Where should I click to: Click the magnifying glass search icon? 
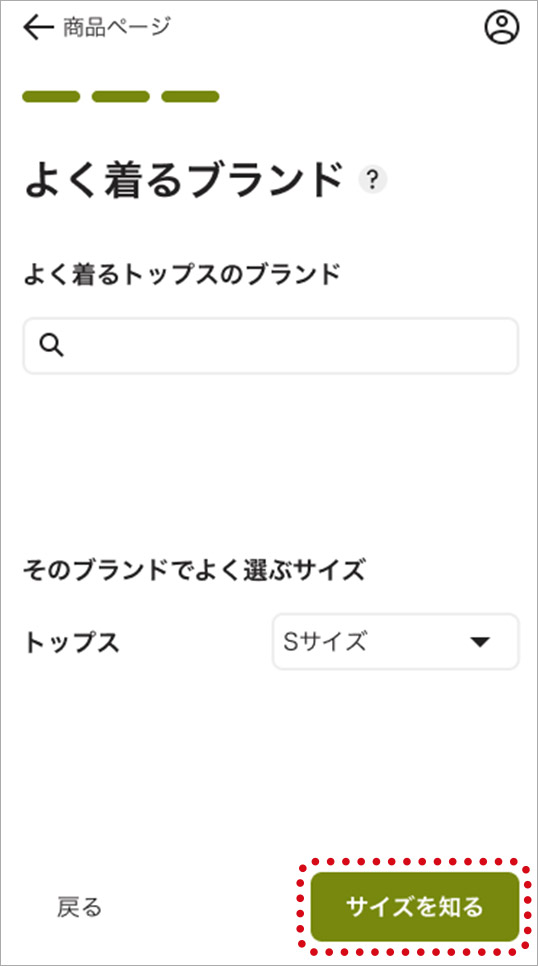pyautogui.click(x=51, y=346)
